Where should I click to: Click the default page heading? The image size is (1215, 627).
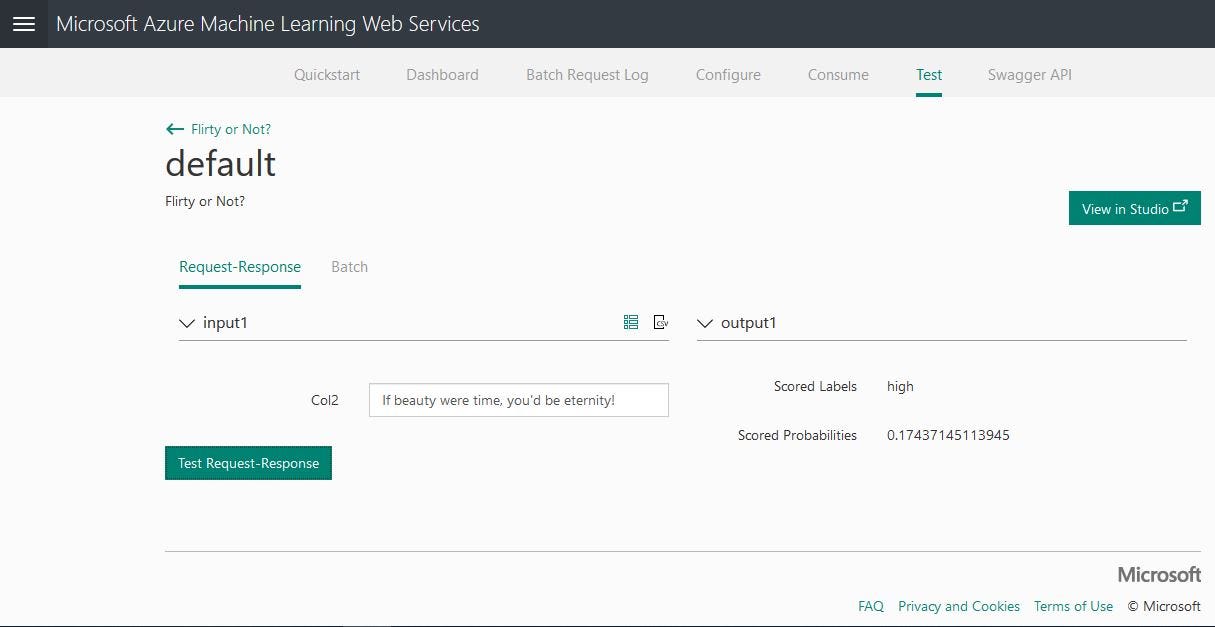pos(221,163)
